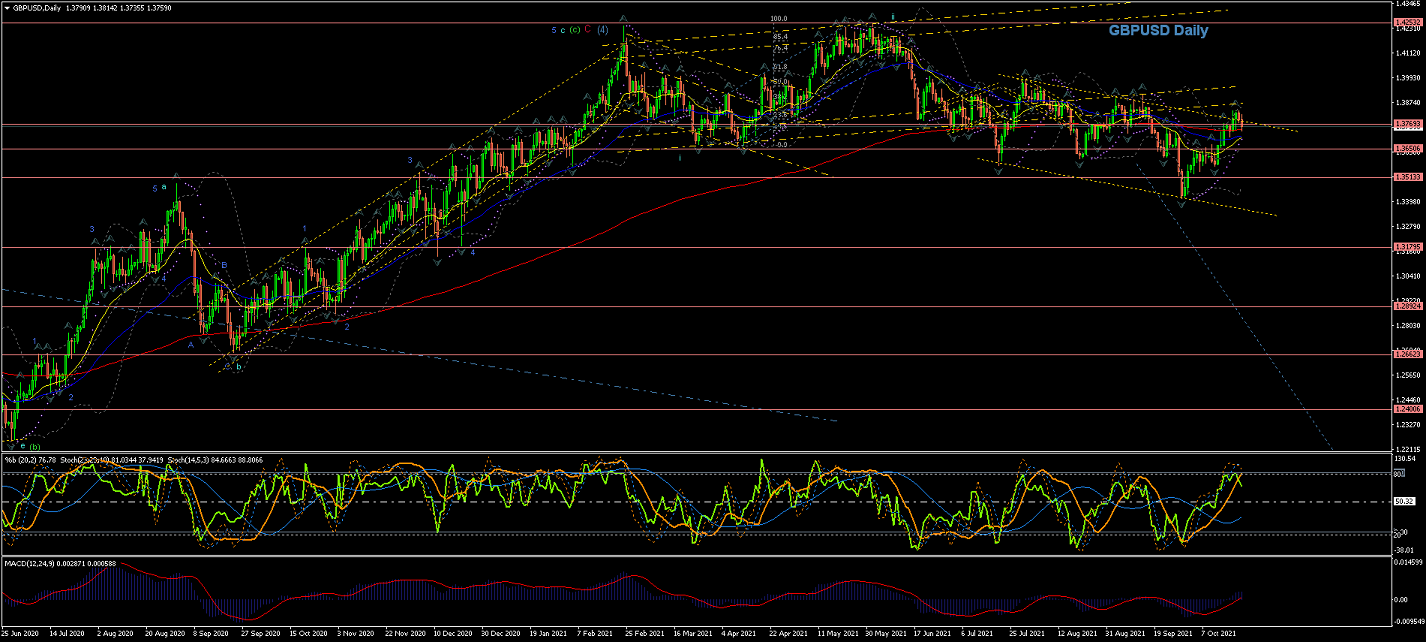Click the 27 Sep 2020 date label
1426x642 pixels.
(x=261, y=633)
